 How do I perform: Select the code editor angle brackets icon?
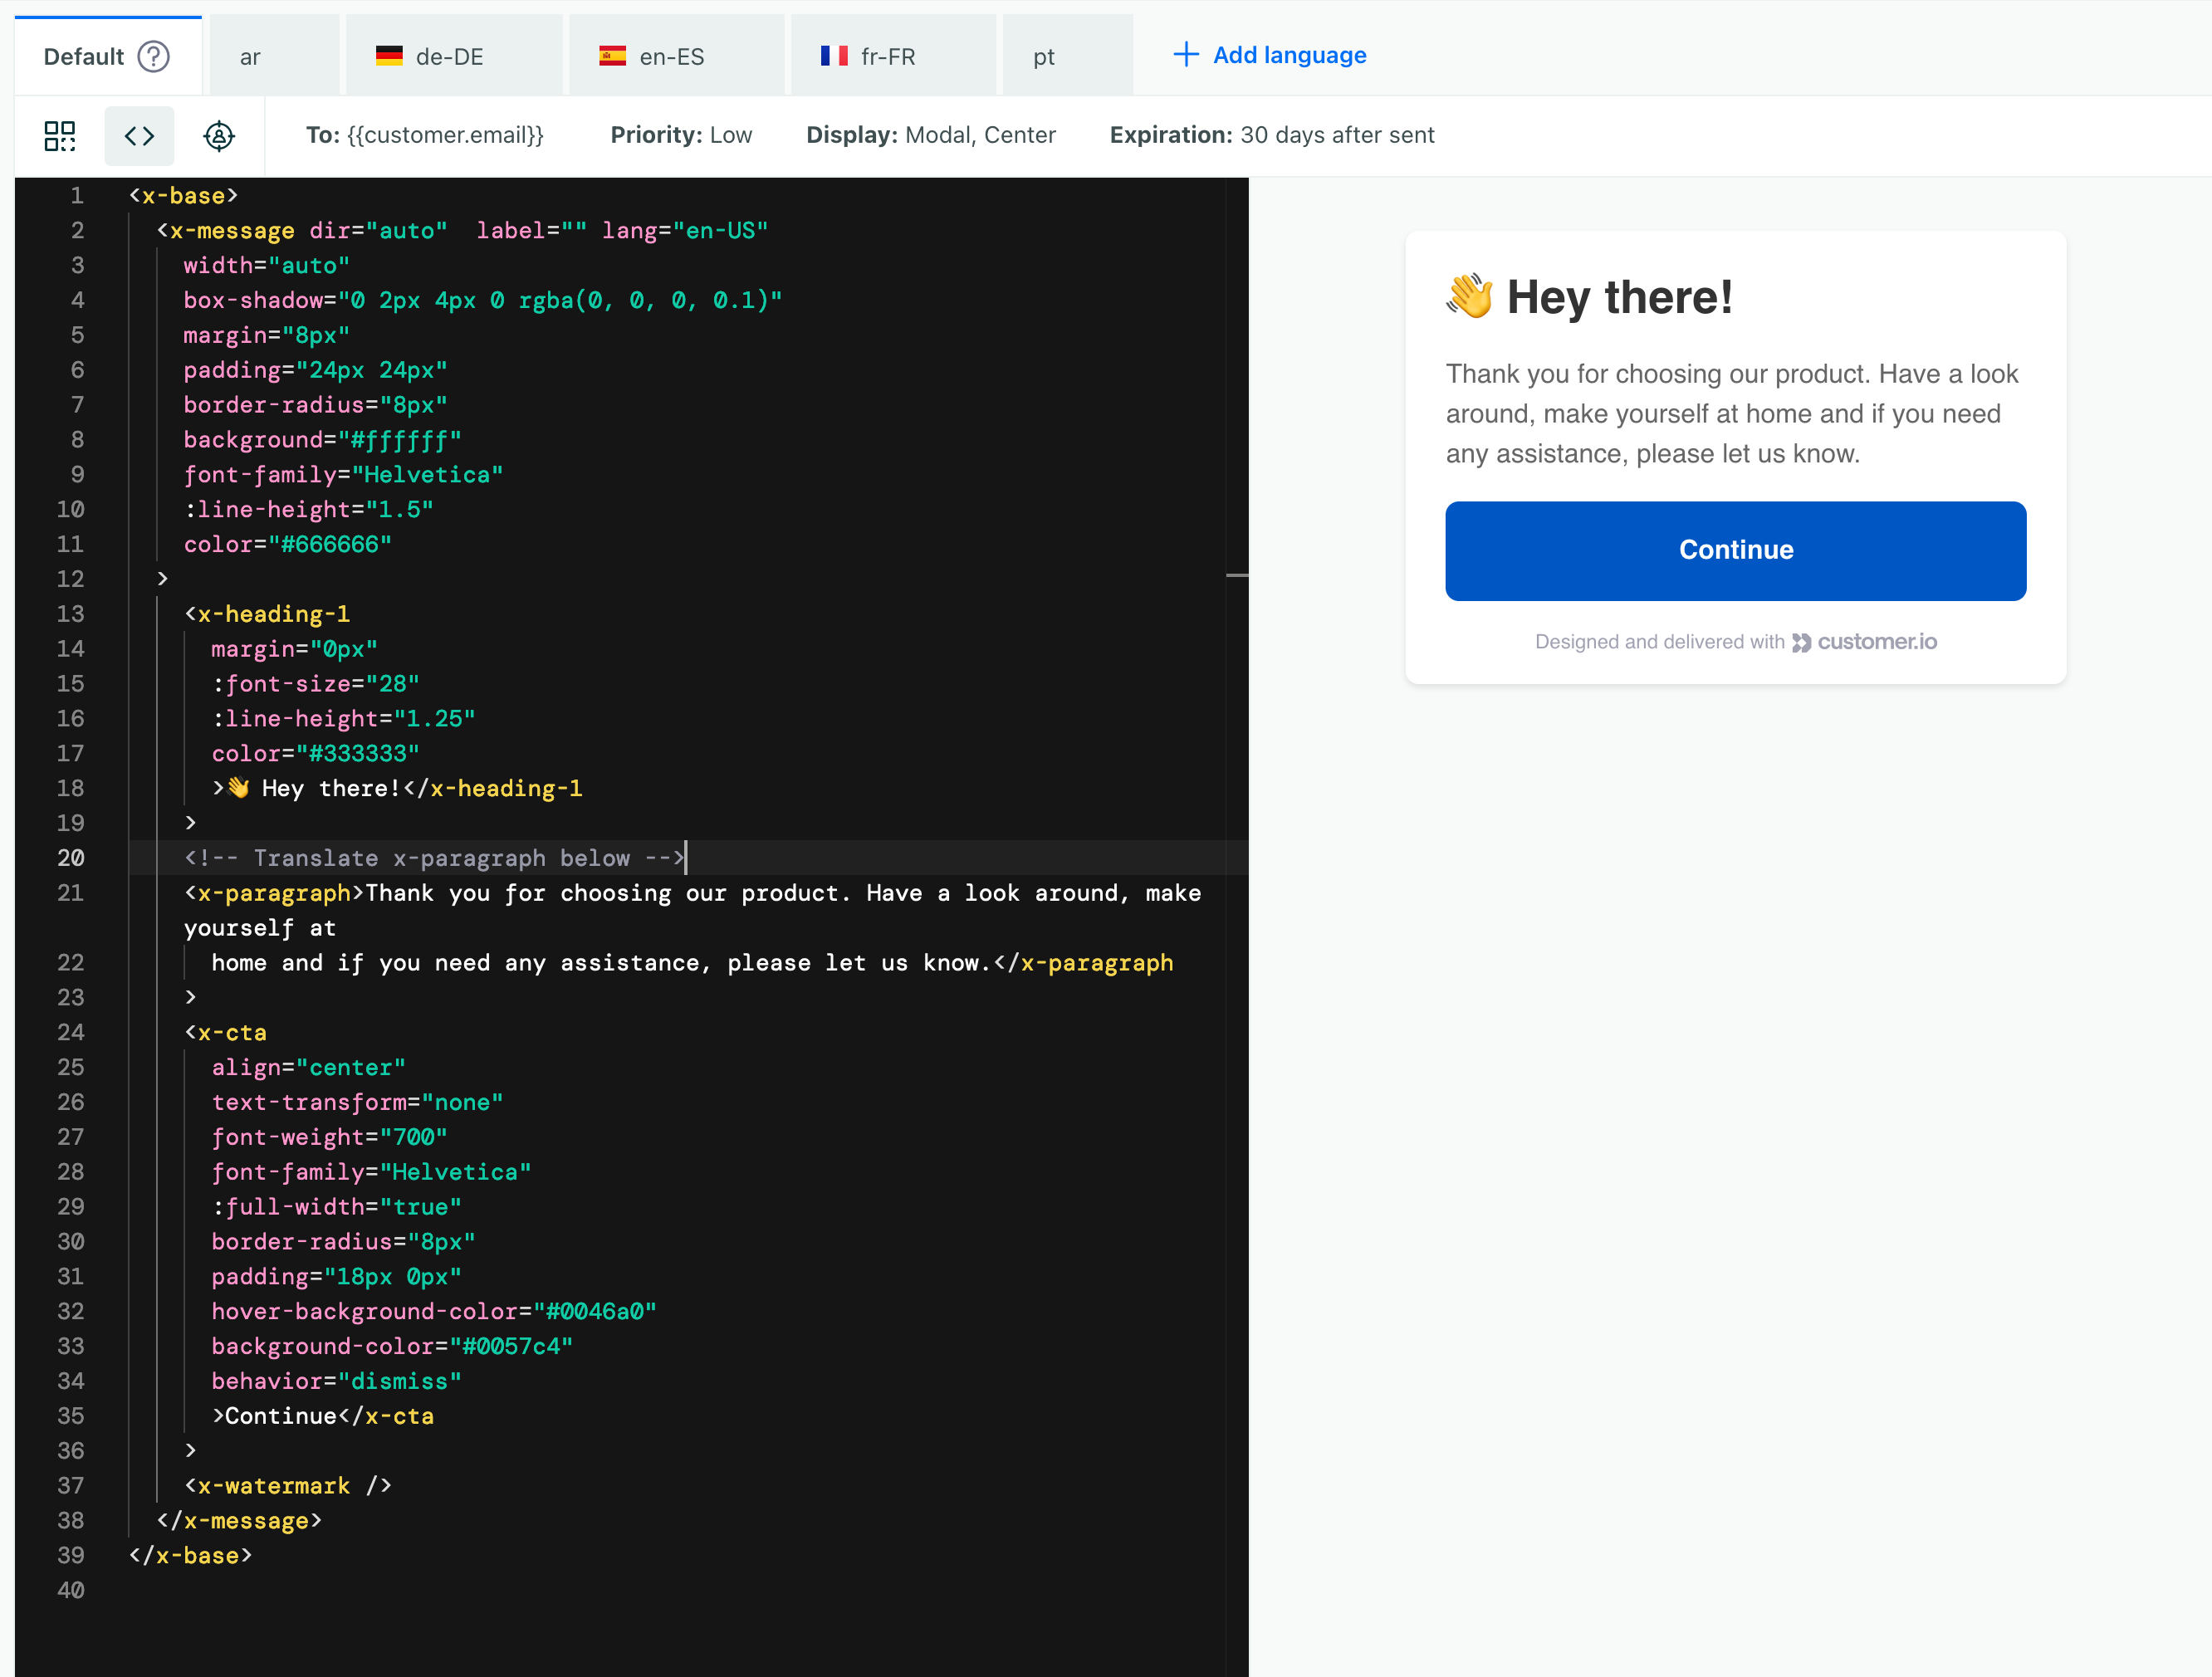pyautogui.click(x=139, y=136)
